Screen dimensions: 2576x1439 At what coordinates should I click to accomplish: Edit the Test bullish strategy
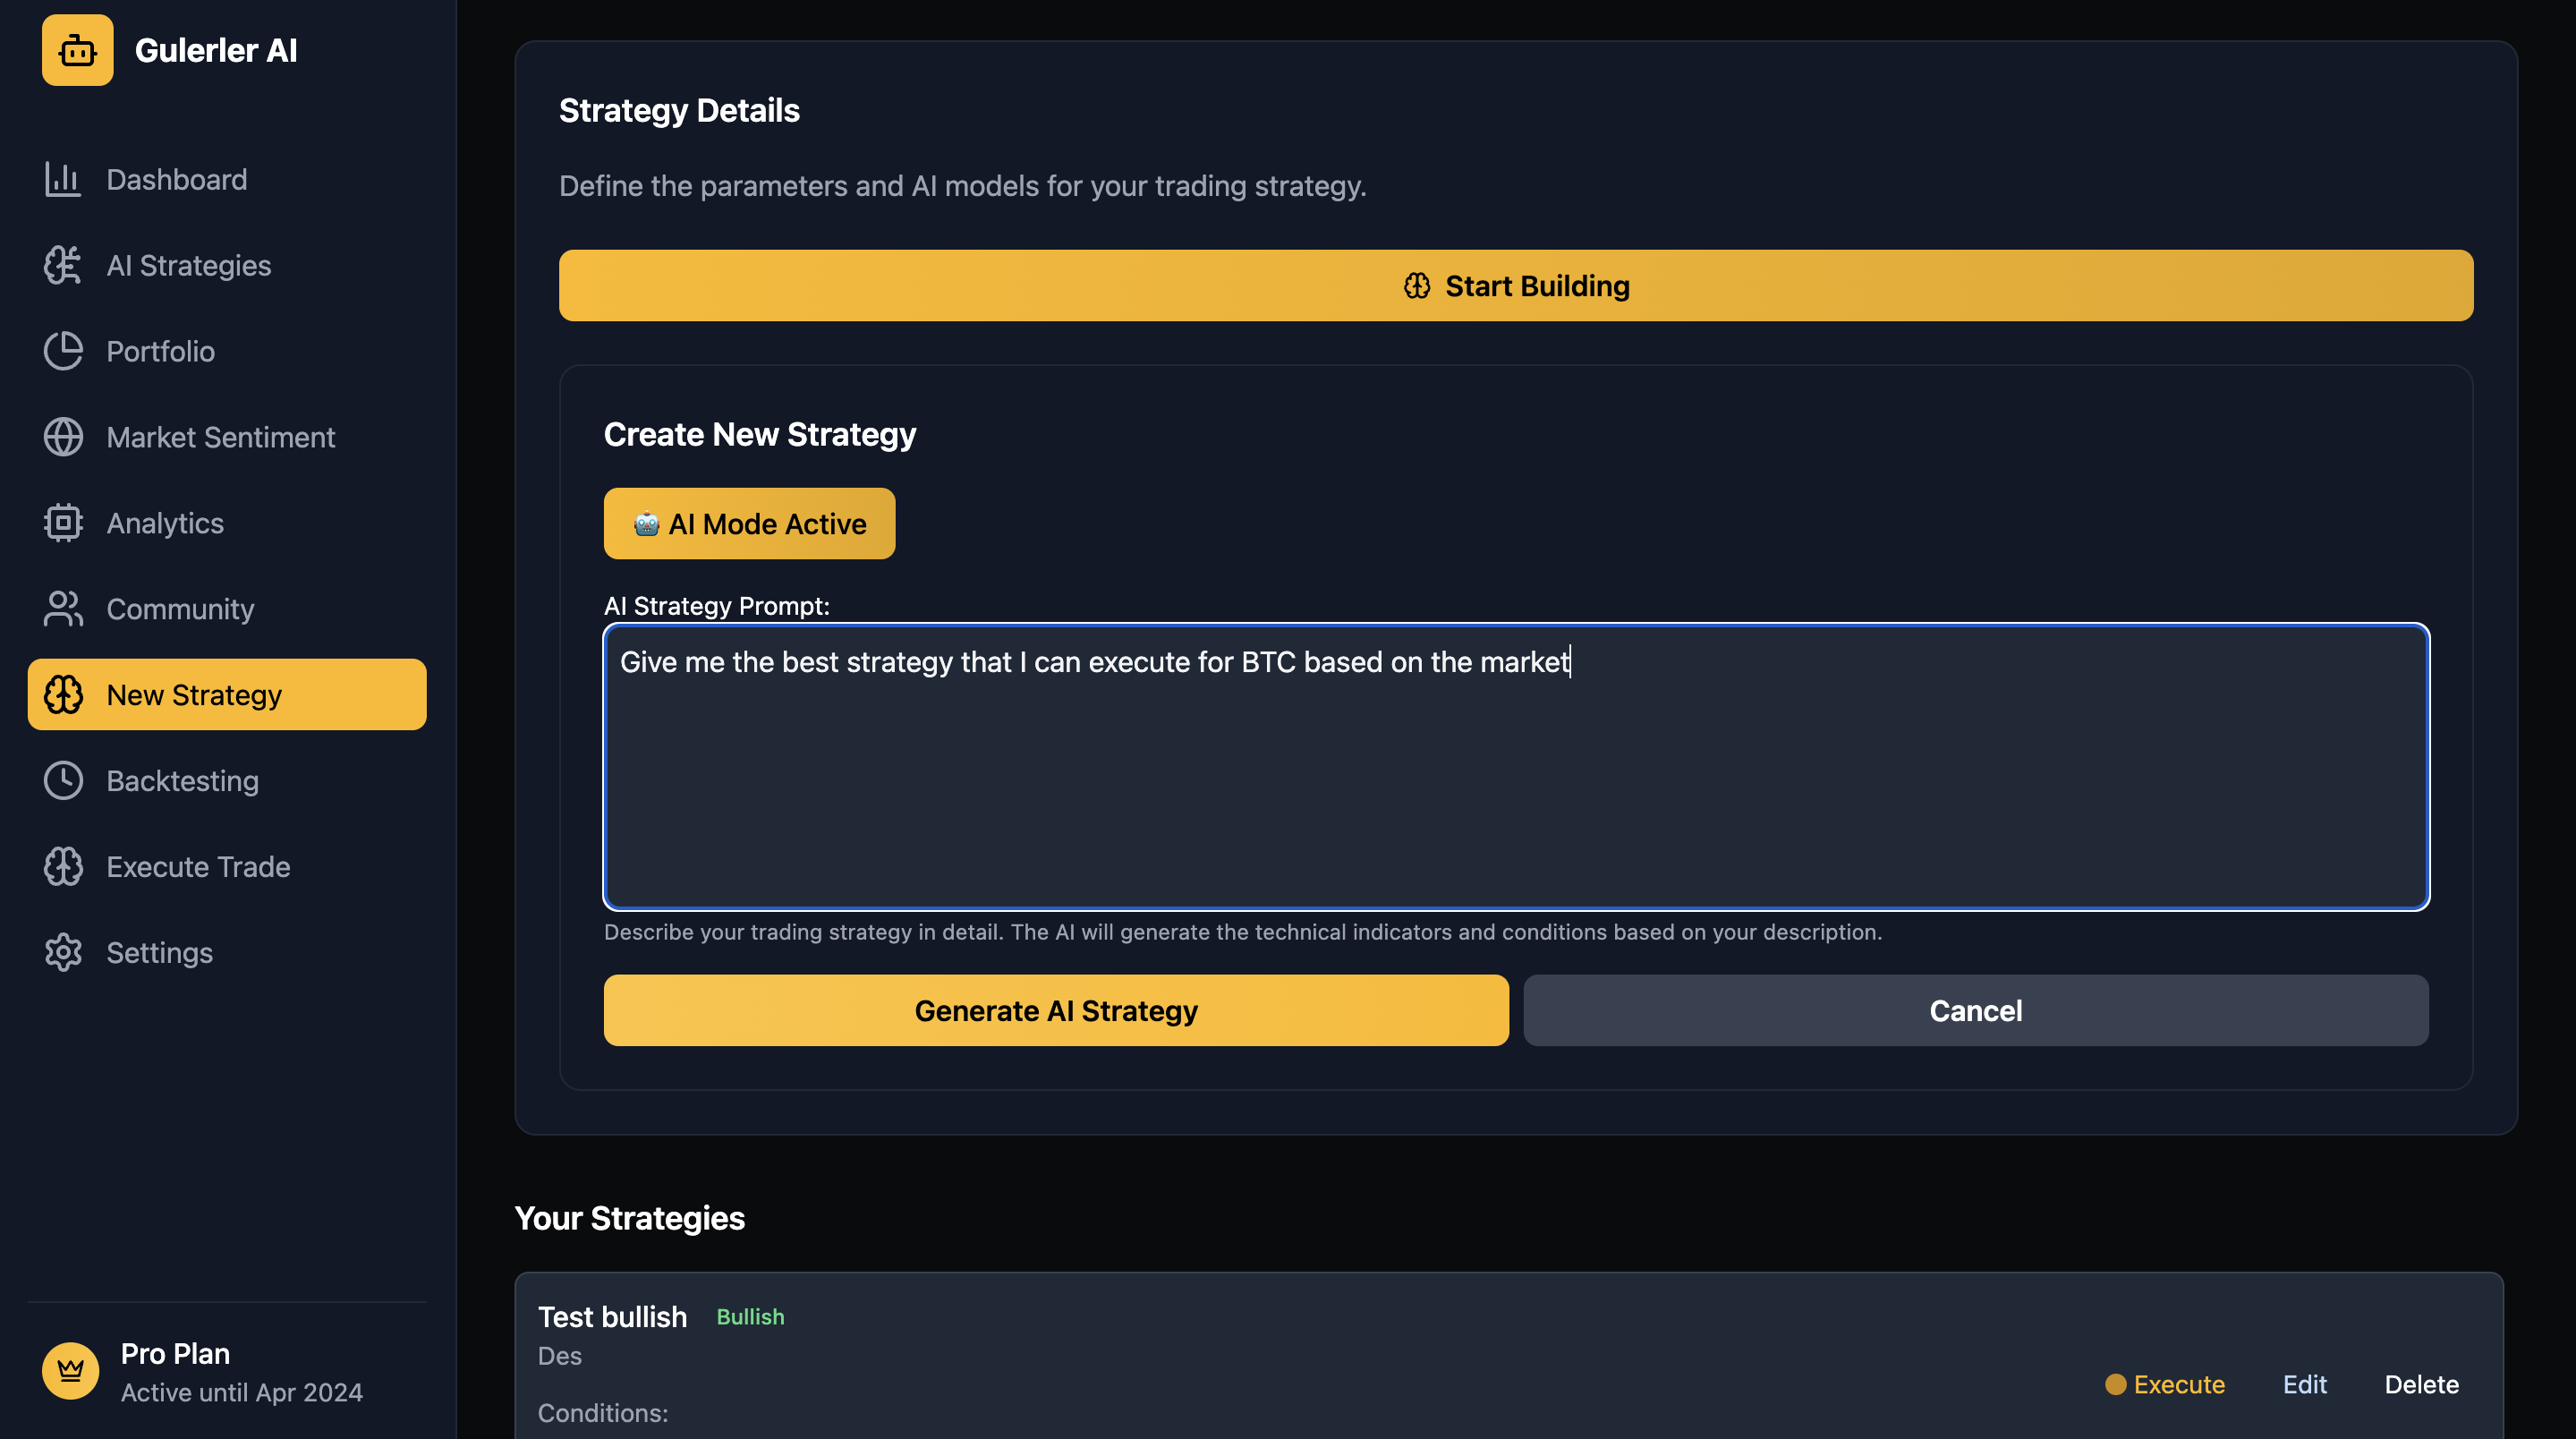[2304, 1385]
